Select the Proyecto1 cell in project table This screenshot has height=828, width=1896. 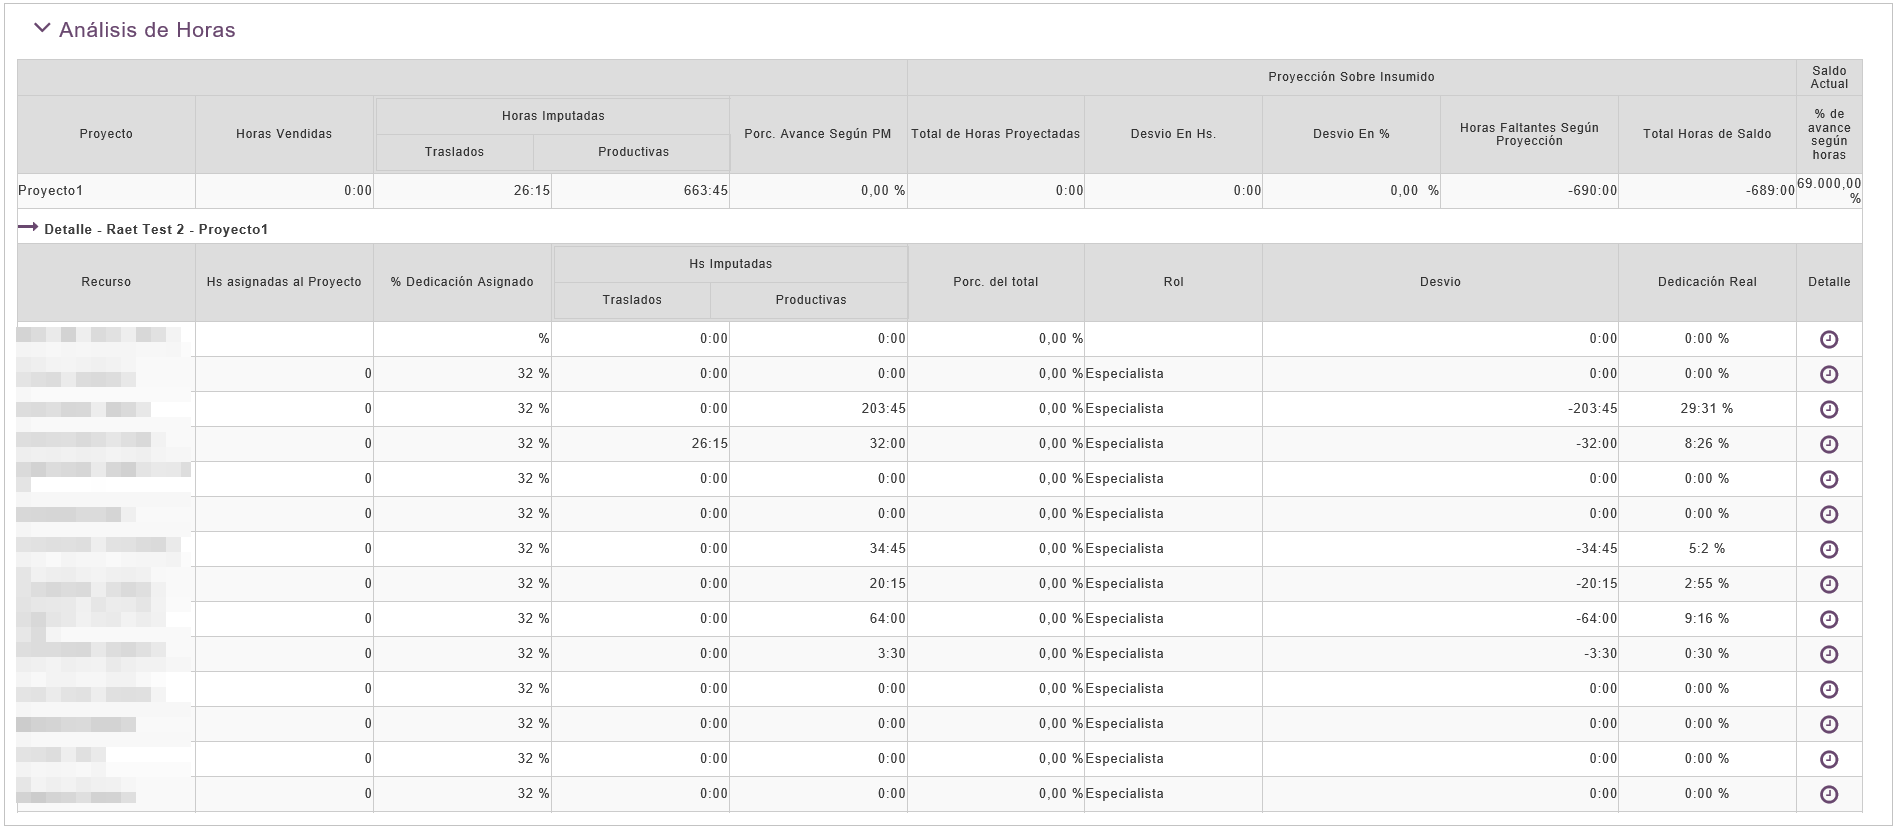coord(106,191)
